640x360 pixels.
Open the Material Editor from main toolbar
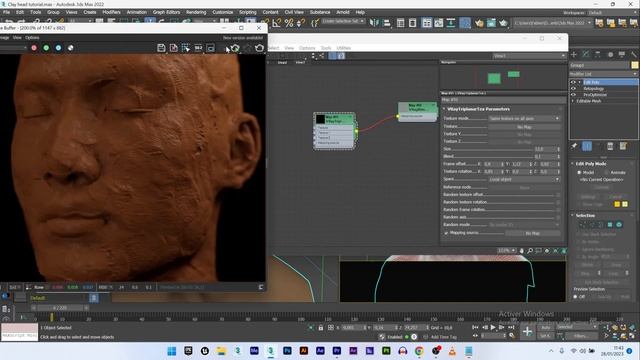click(x=465, y=22)
